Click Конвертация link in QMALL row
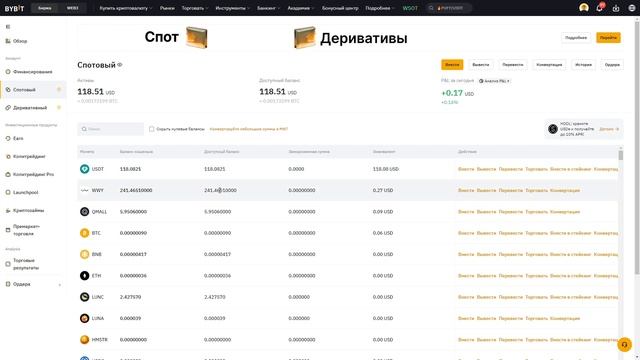Screen dimensions: 640x360 [565, 212]
